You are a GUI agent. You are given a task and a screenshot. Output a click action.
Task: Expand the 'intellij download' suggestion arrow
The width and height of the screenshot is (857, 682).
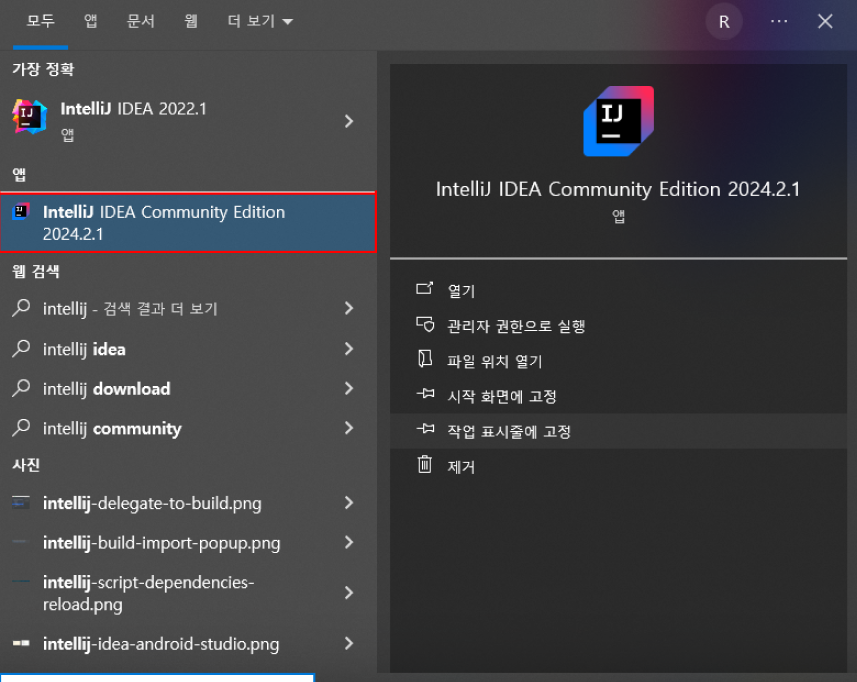click(x=349, y=389)
